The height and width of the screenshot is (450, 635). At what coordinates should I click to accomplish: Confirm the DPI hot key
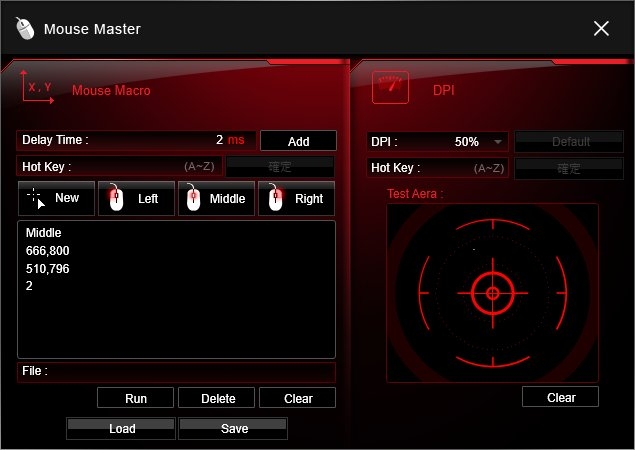tap(569, 168)
